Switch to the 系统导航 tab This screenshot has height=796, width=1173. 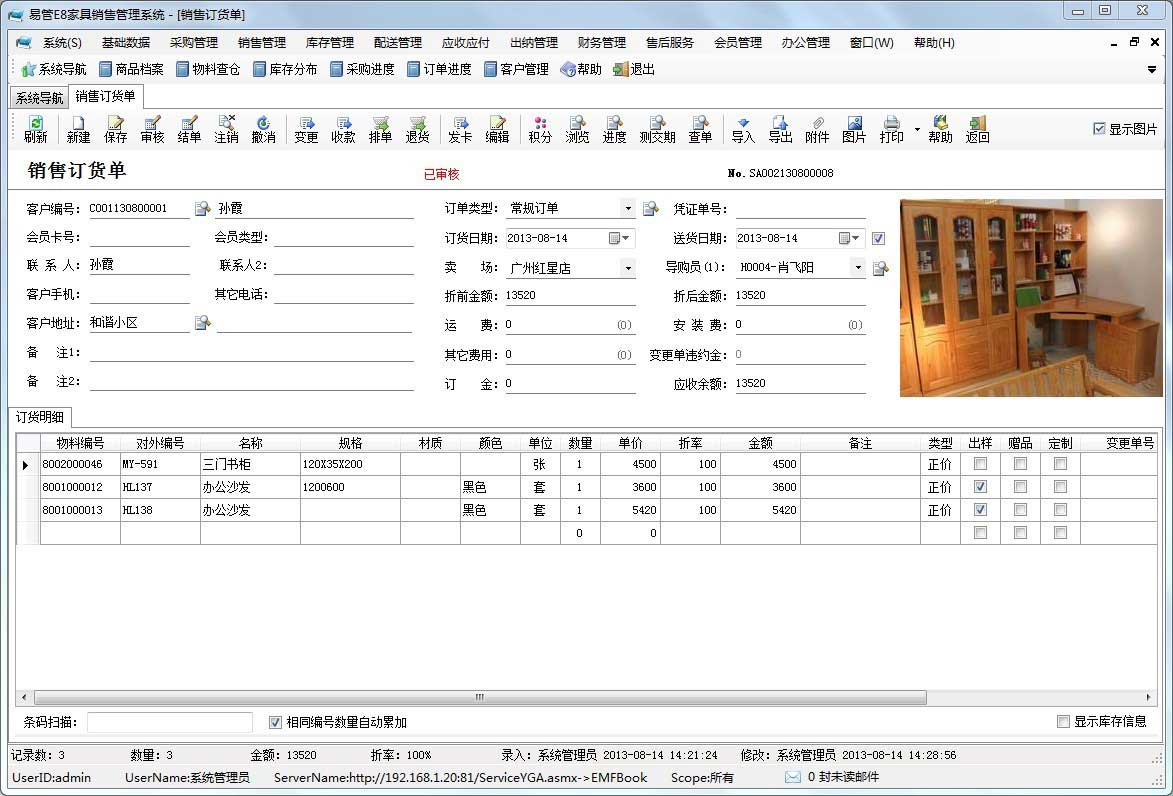pyautogui.click(x=40, y=97)
